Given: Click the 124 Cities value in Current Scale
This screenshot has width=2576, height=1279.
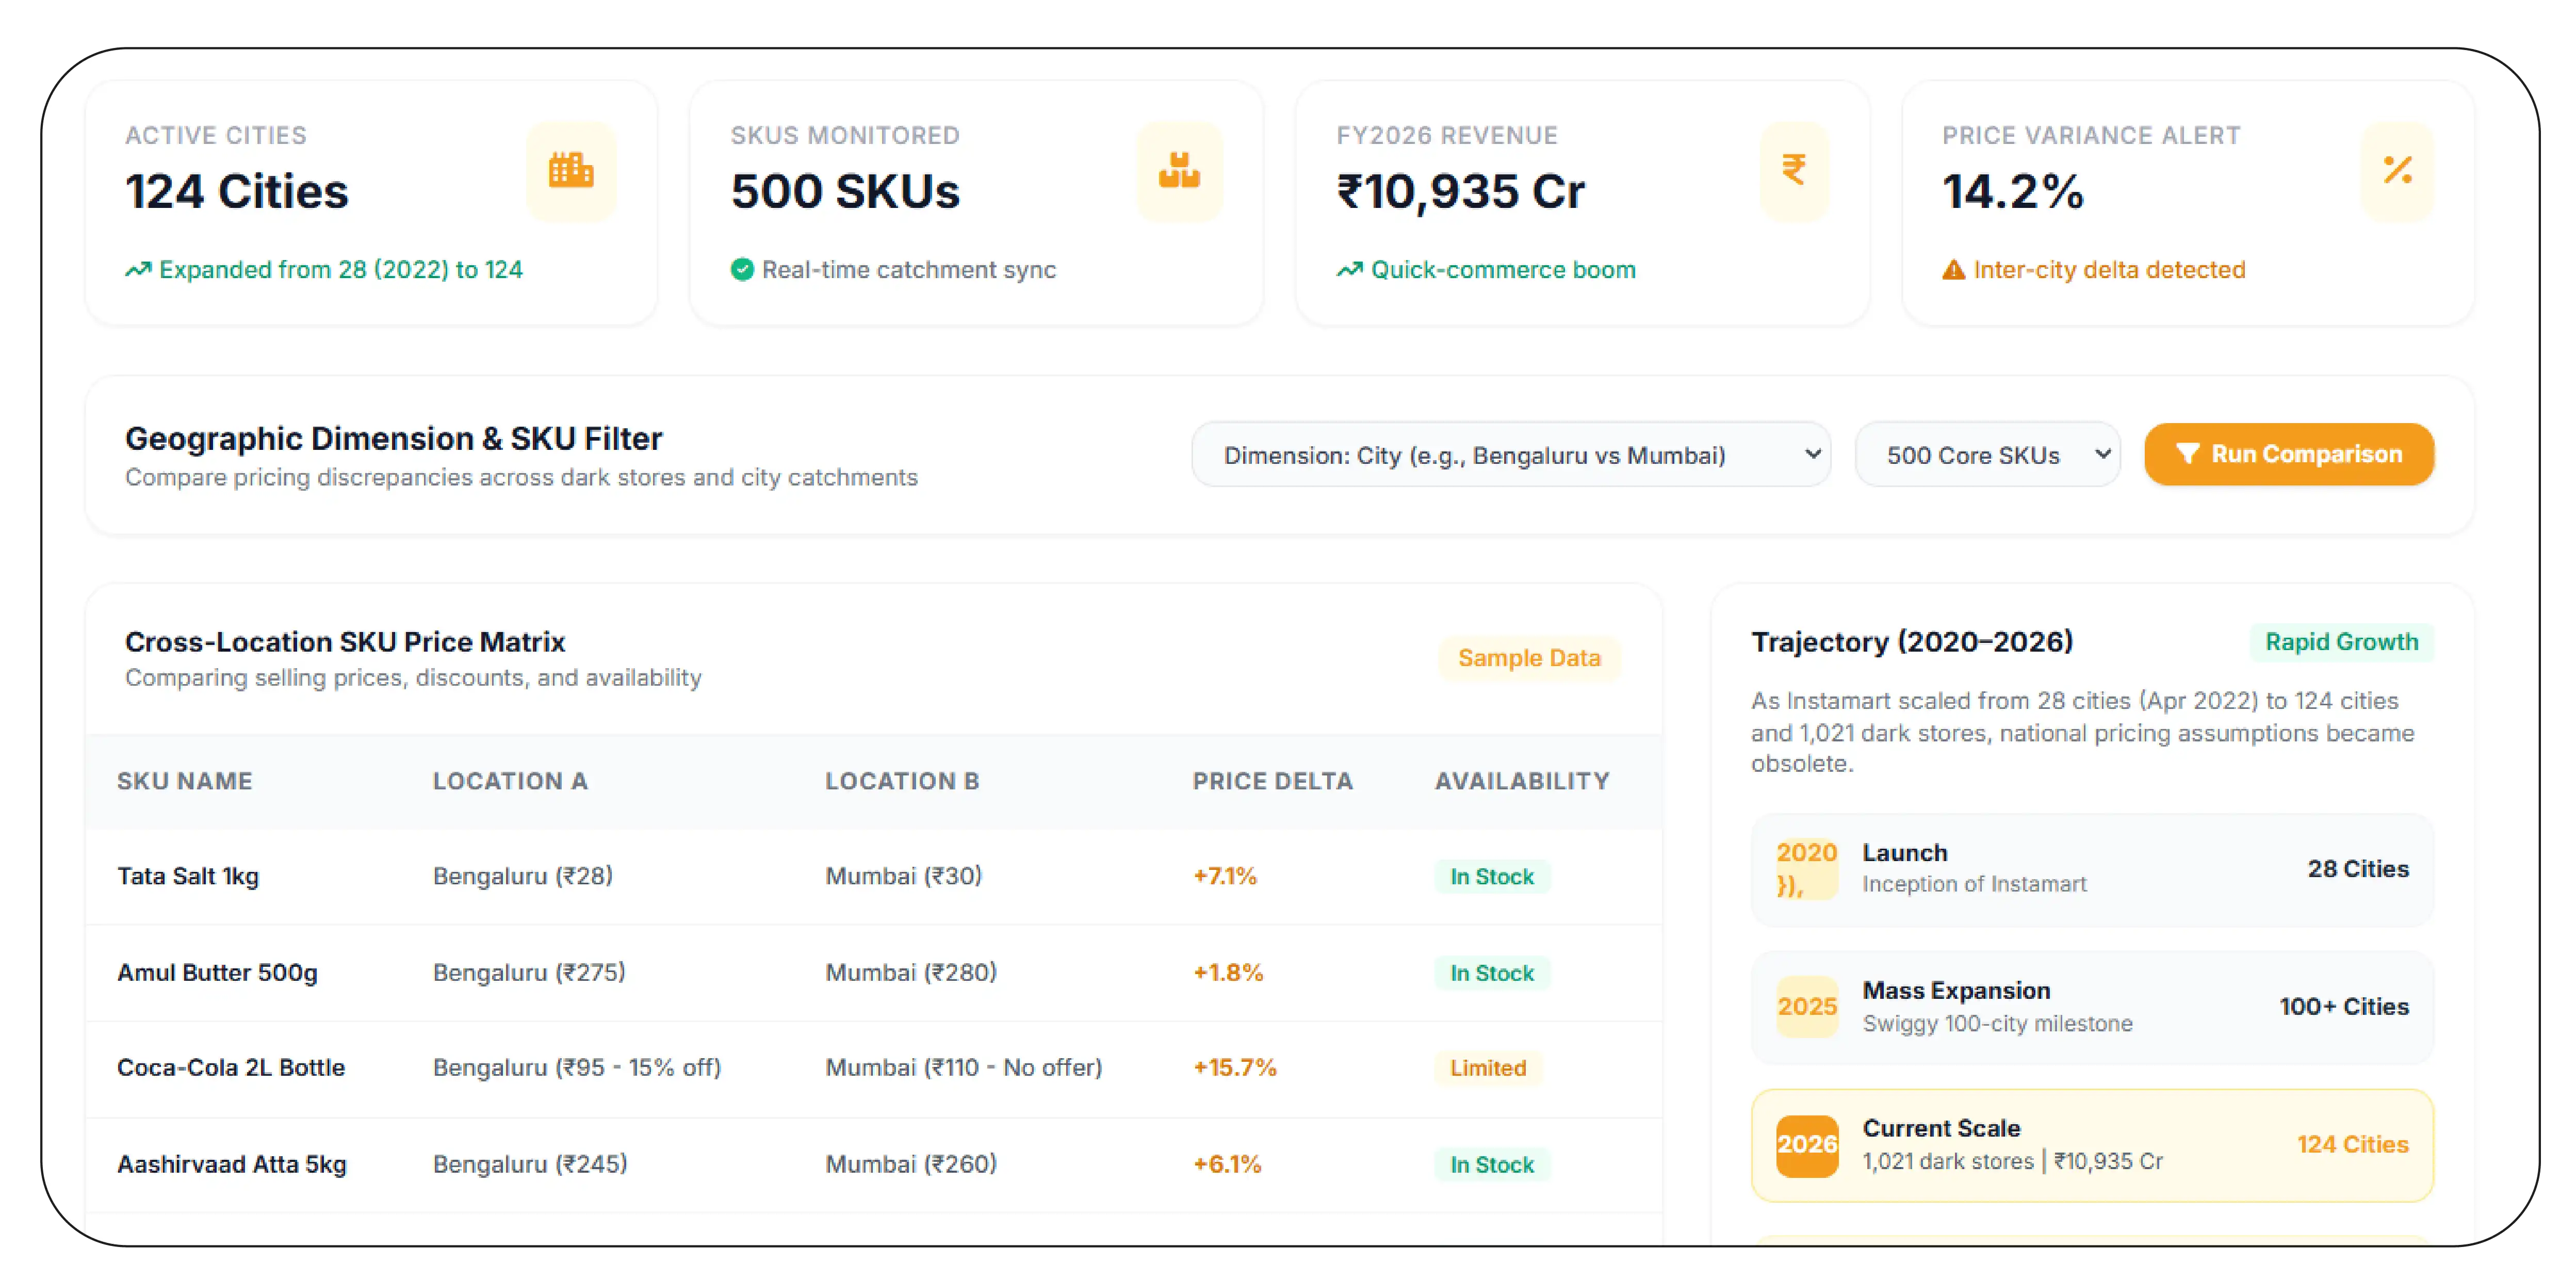Looking at the screenshot, I should click(x=2352, y=1145).
